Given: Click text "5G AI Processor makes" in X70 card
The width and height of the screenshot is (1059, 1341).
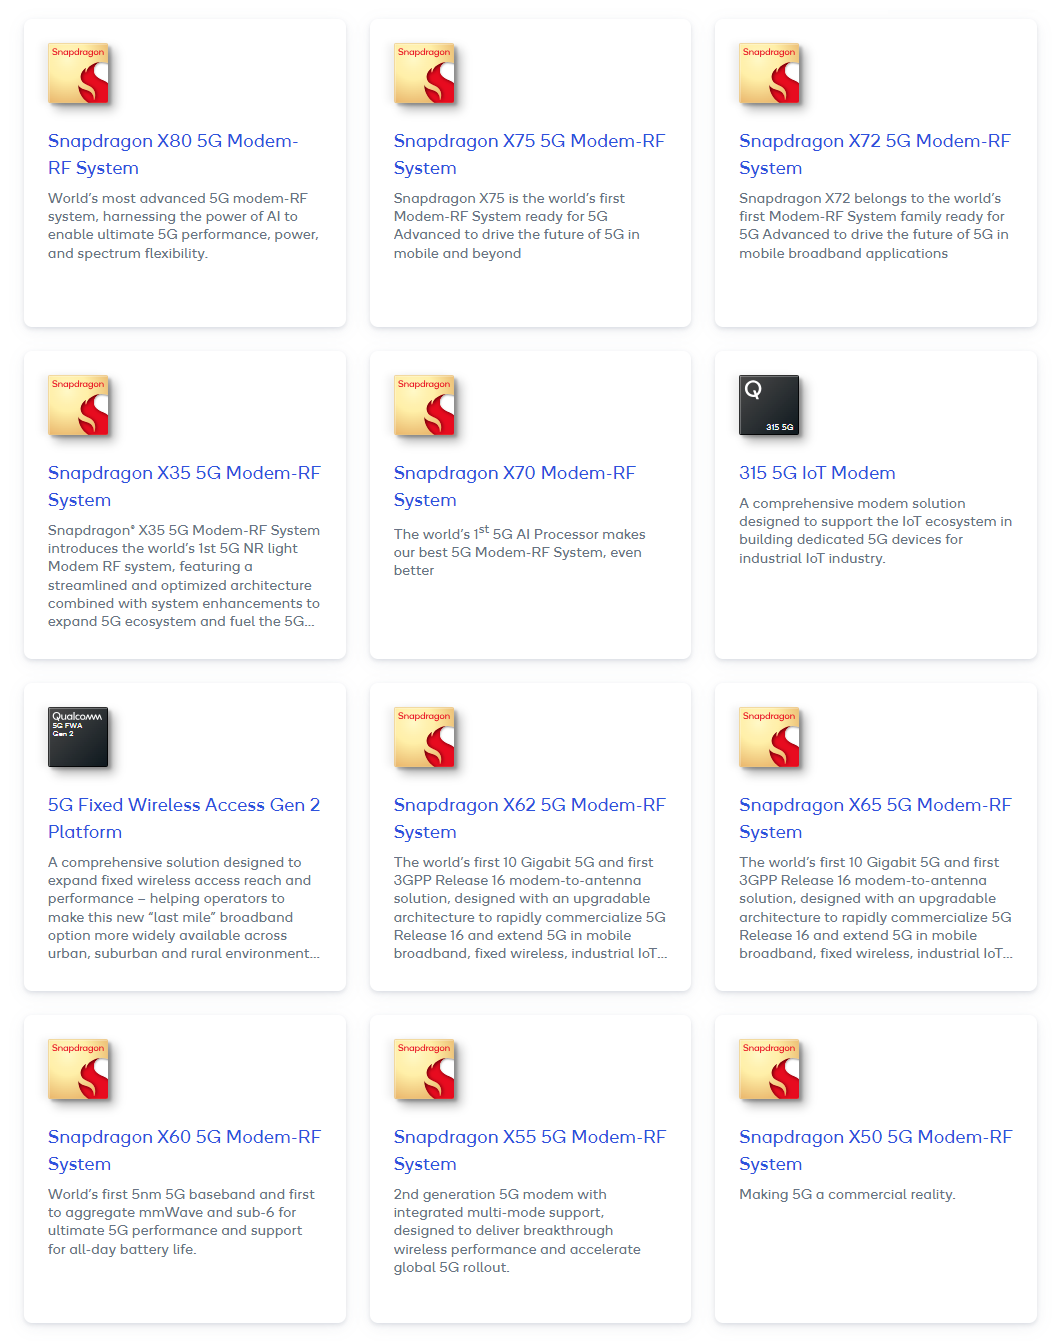Looking at the screenshot, I should pyautogui.click(x=569, y=534).
